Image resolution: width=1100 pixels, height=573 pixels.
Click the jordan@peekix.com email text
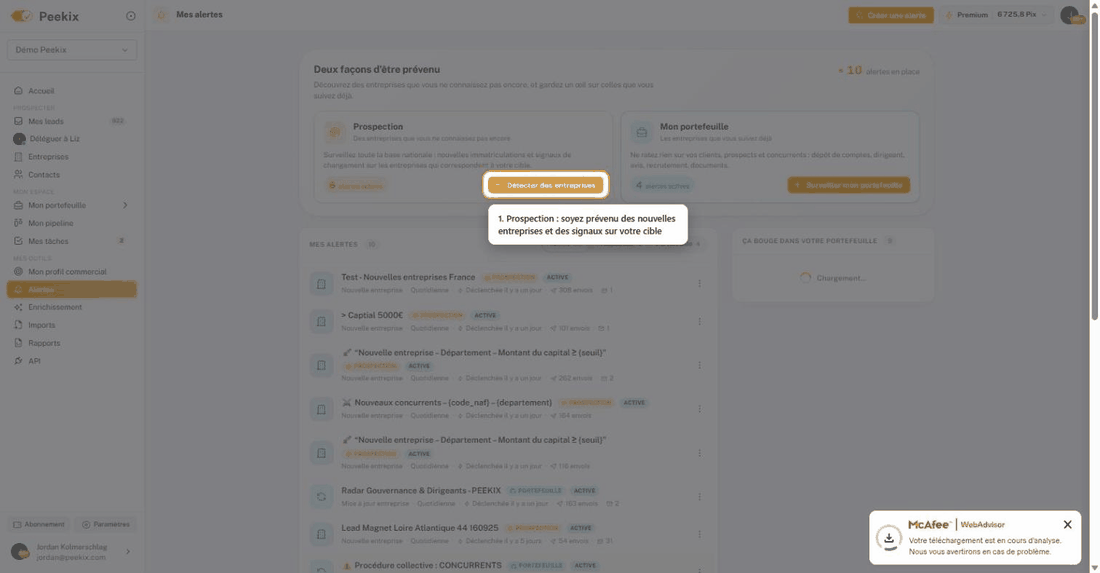click(x=71, y=557)
